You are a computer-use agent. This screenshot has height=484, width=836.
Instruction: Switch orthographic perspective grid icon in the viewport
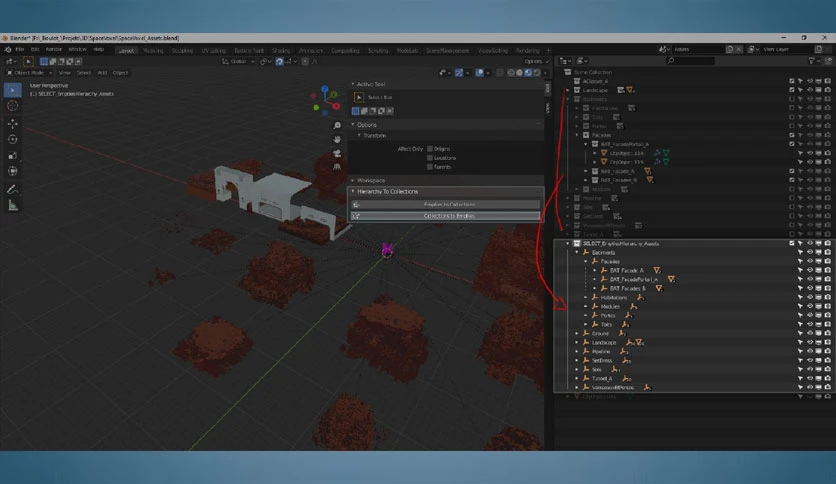(337, 167)
